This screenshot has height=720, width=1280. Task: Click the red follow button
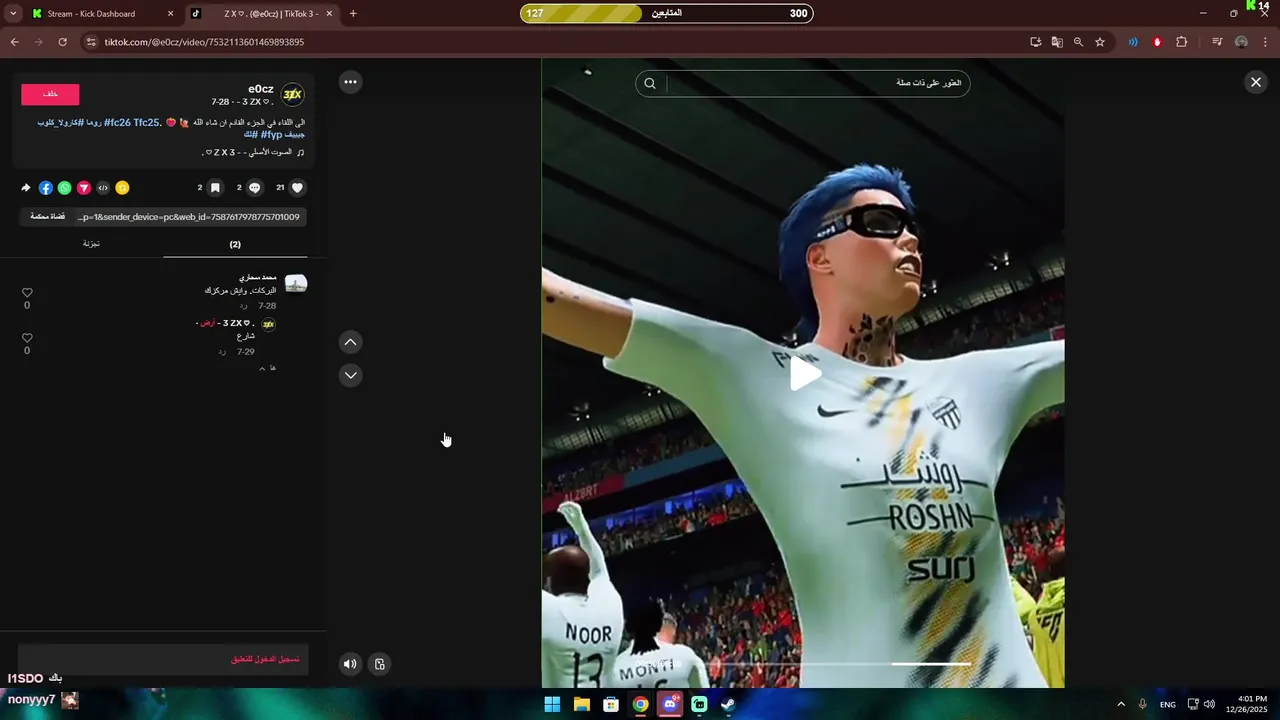(x=50, y=94)
